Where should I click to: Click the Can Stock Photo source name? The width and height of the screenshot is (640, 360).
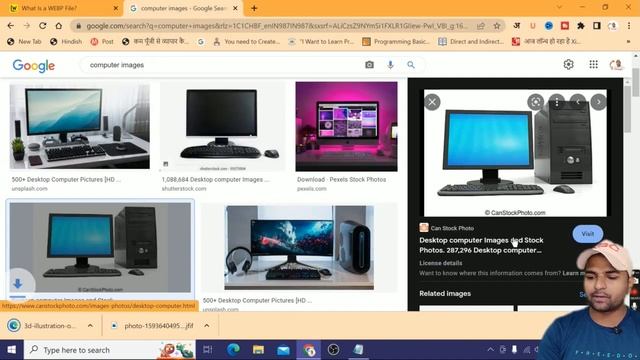click(452, 228)
